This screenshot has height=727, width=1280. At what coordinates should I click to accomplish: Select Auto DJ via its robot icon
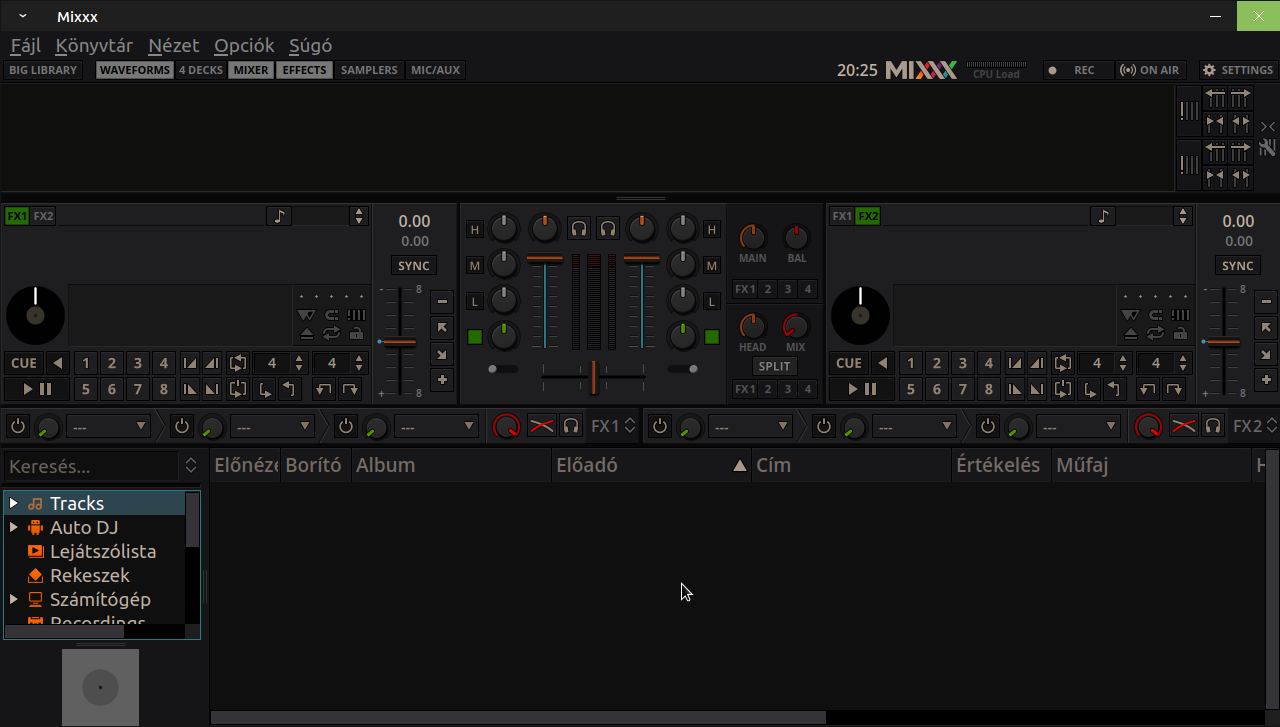(35, 527)
